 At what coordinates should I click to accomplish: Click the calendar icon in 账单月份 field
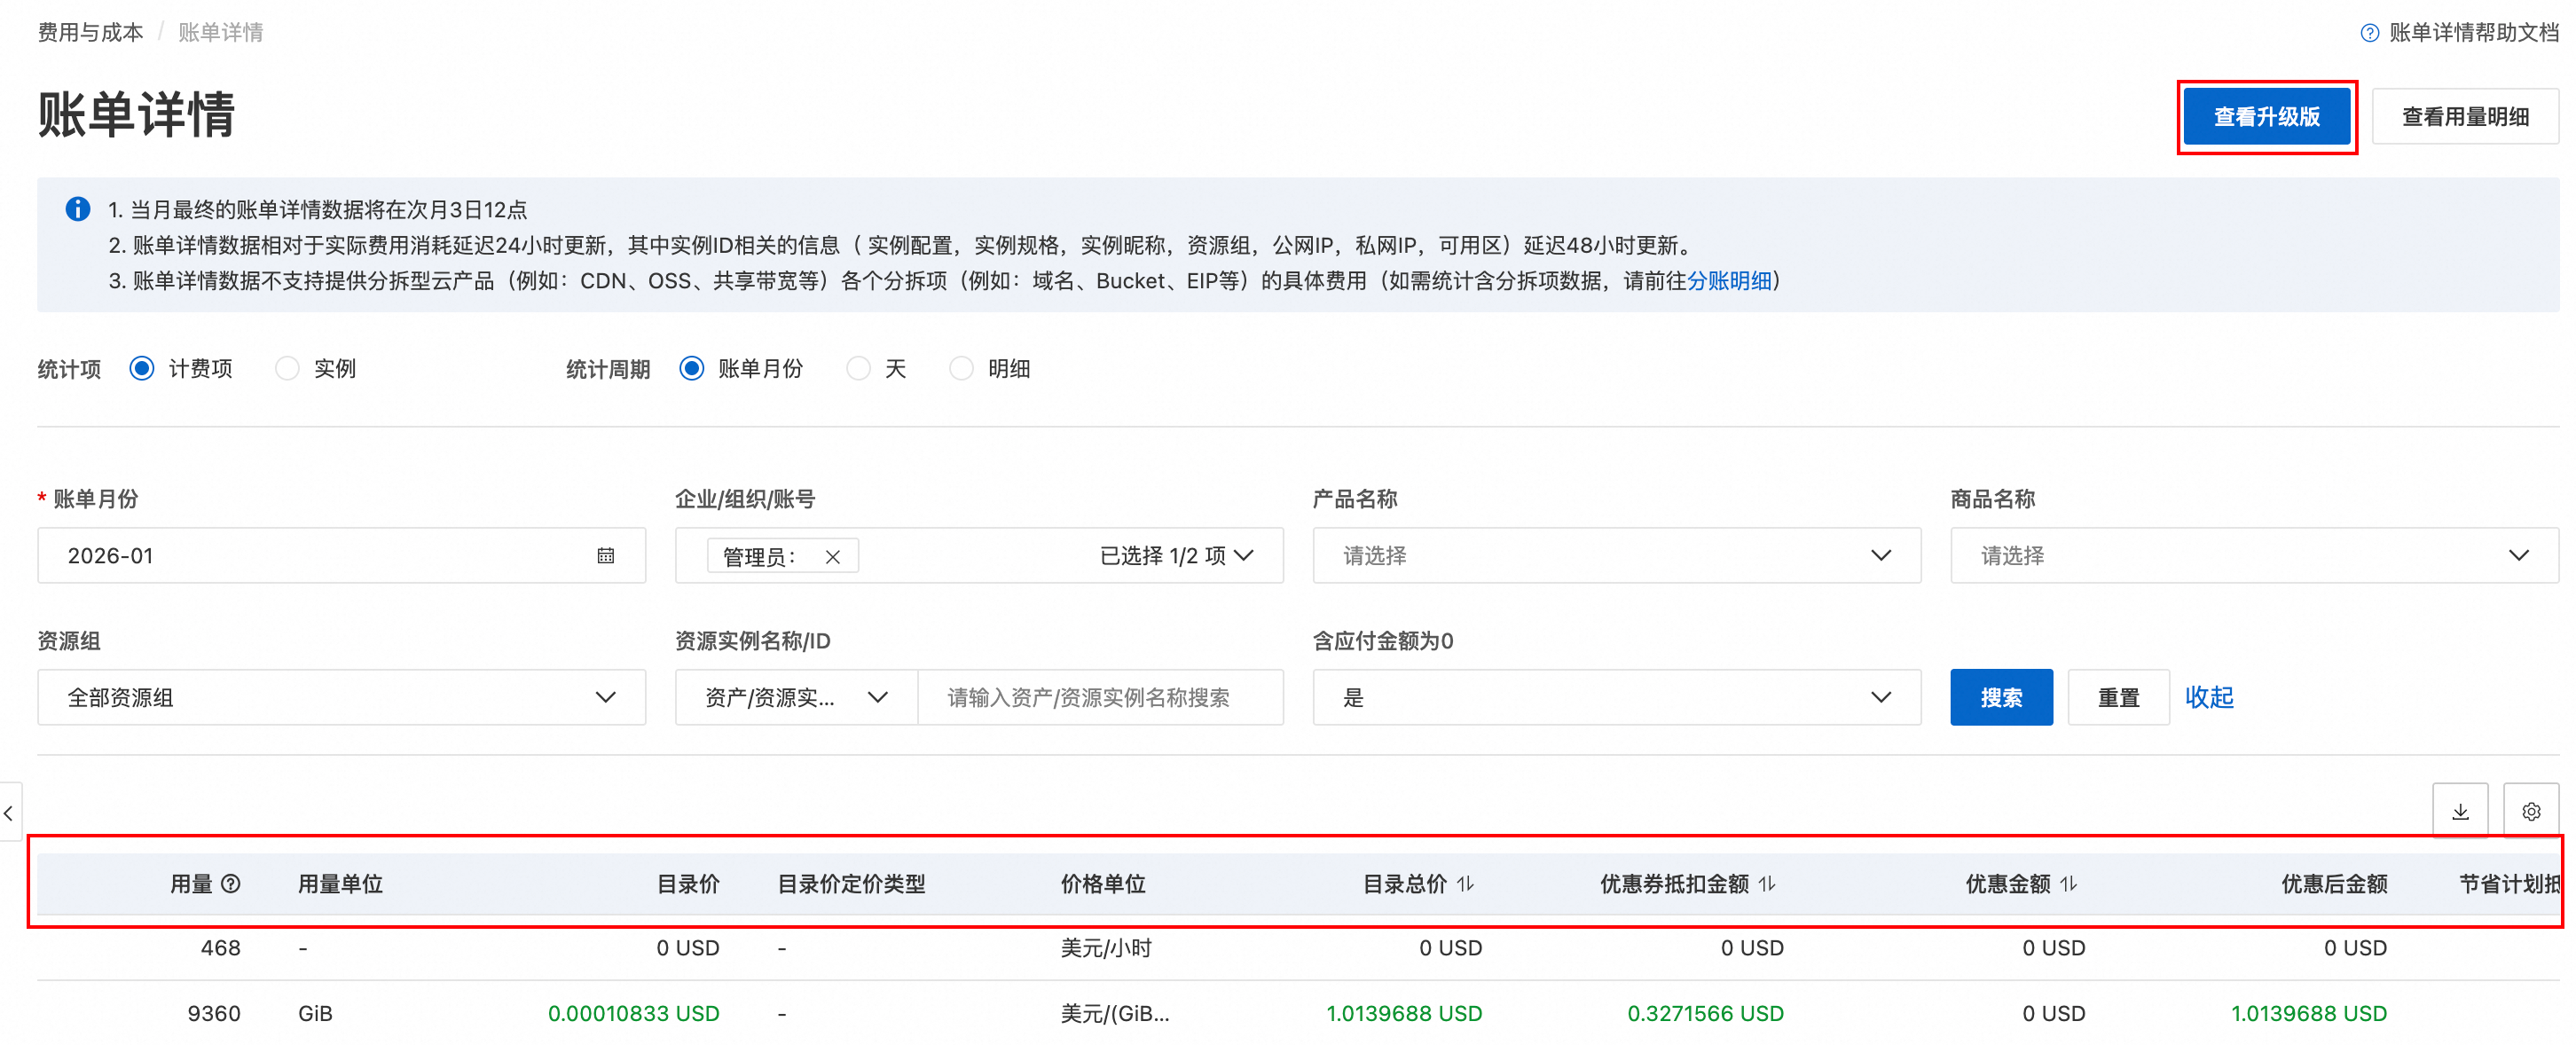[x=605, y=556]
